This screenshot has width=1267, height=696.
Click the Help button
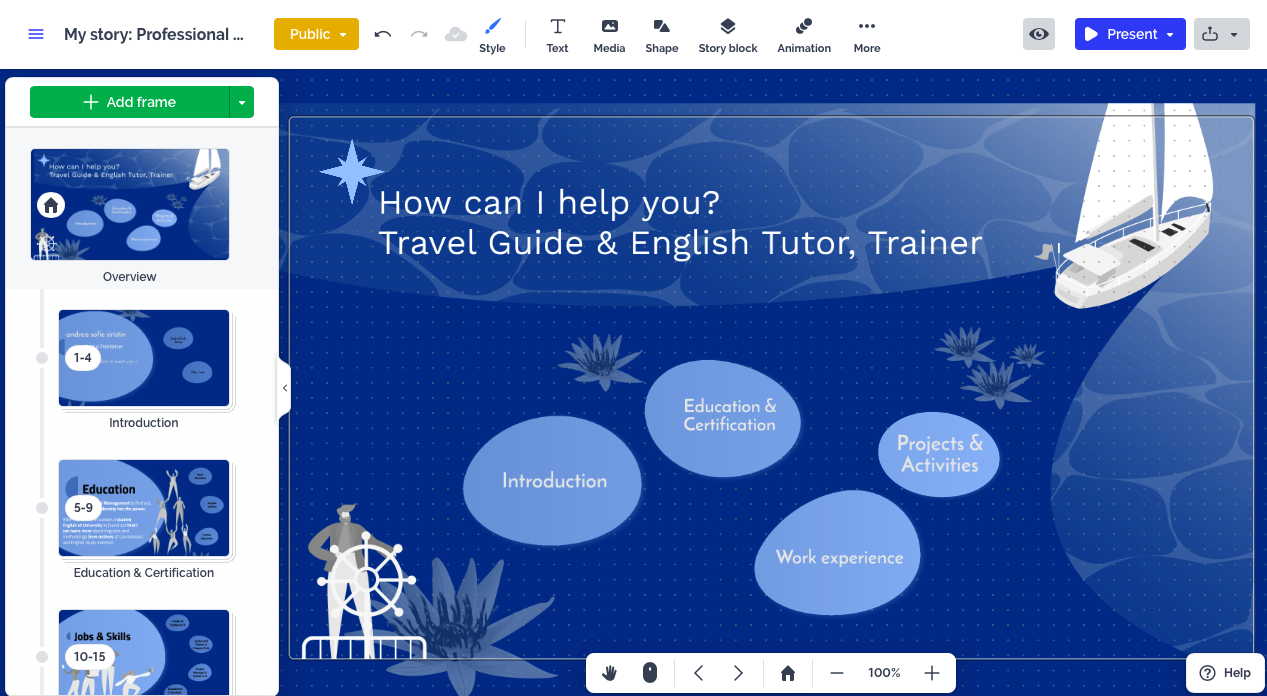(x=1225, y=673)
